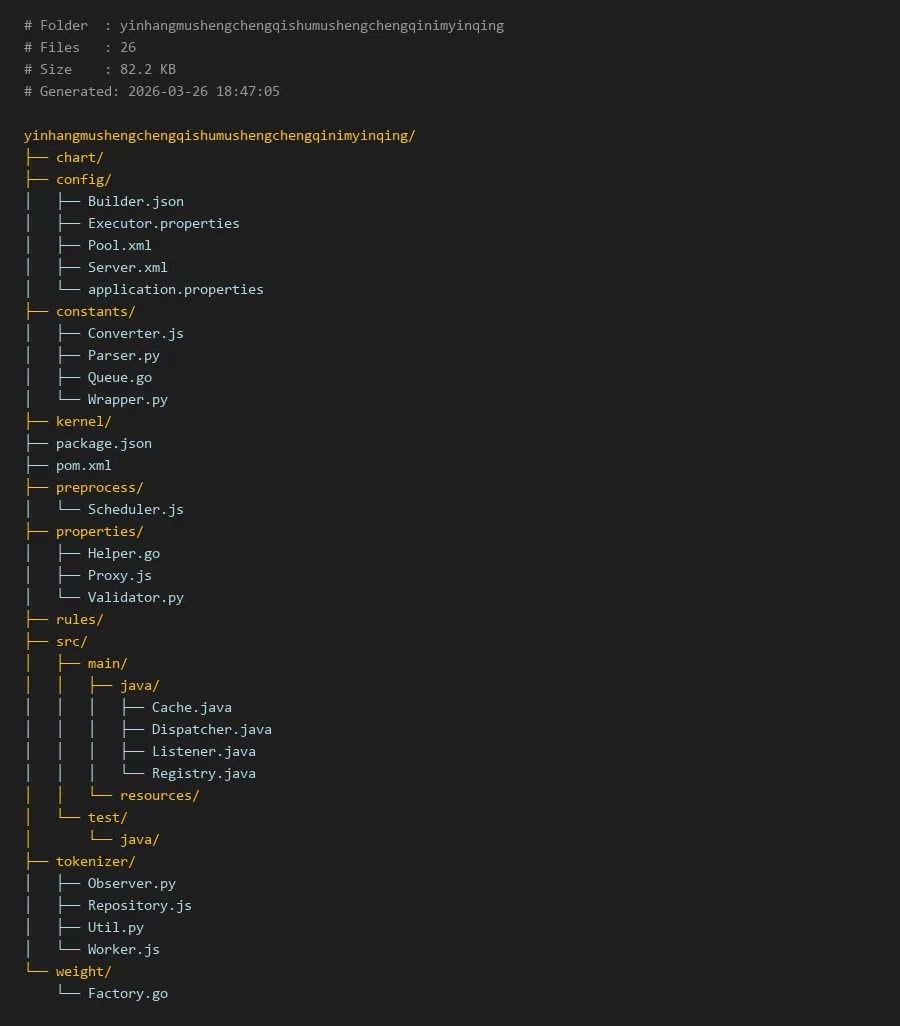Click the Queue.go file
Screen dimensions: 900x1026
[x=120, y=377]
